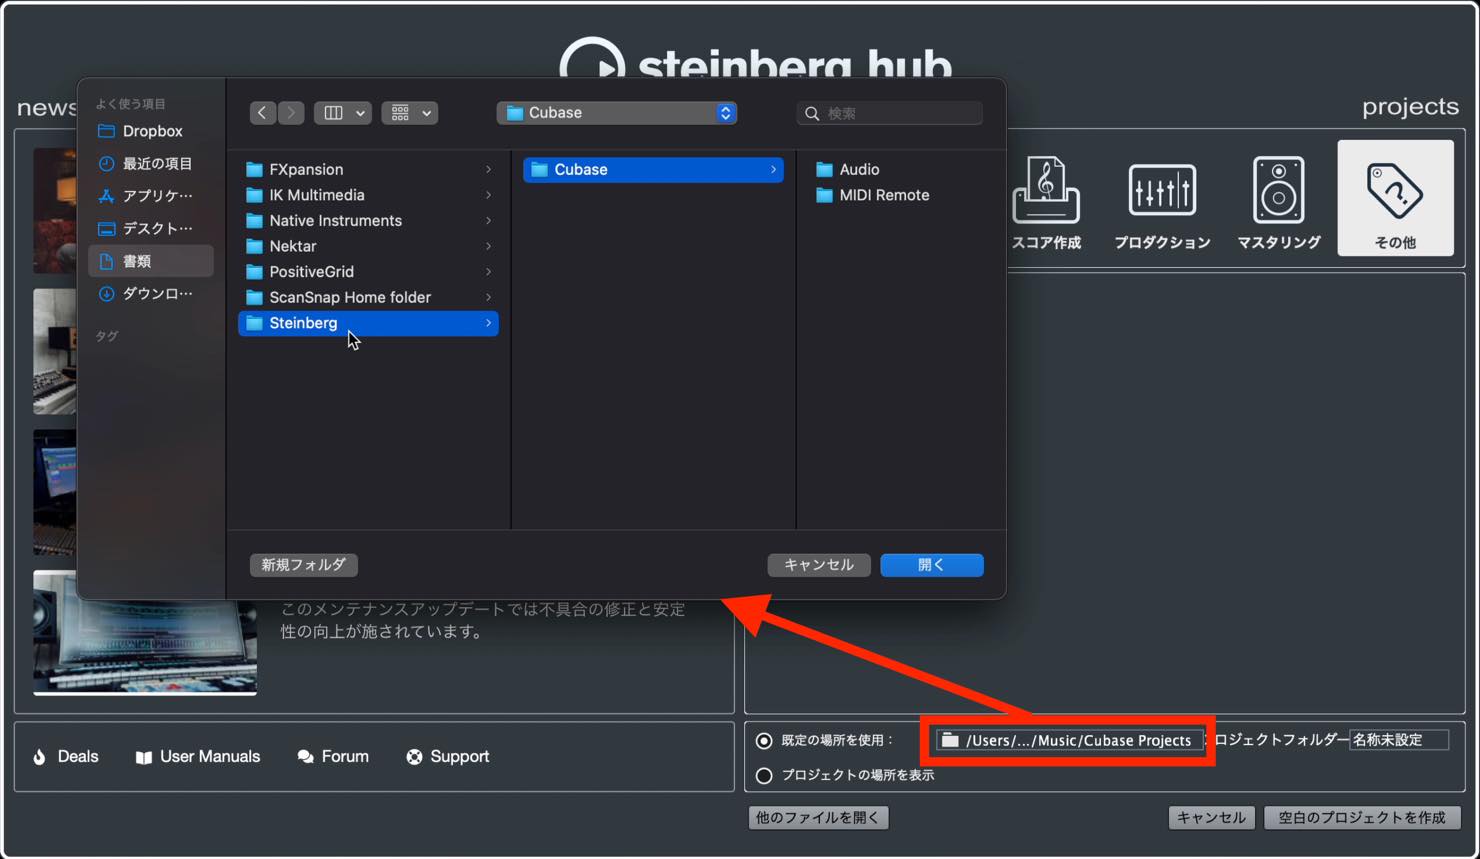
Task: Open the item grouping grid menu
Action: (409, 113)
